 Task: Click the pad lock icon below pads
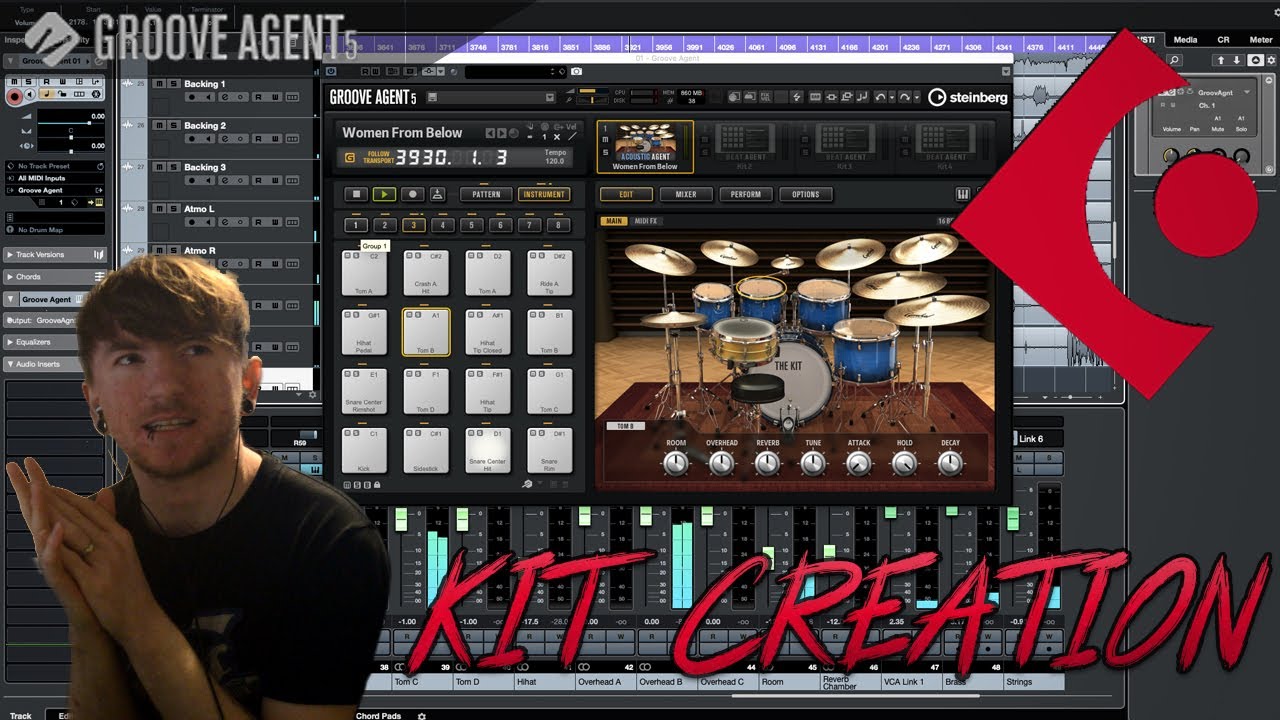[x=377, y=485]
